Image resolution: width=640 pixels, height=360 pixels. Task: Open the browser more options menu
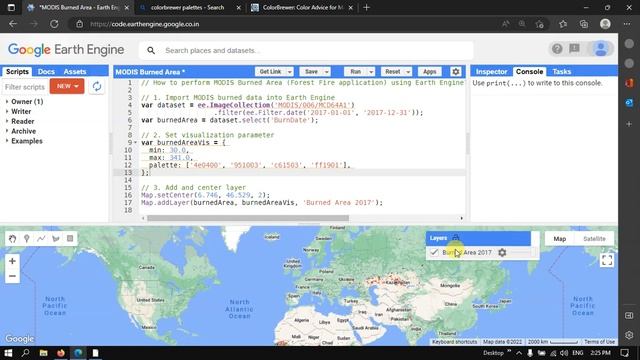(627, 24)
